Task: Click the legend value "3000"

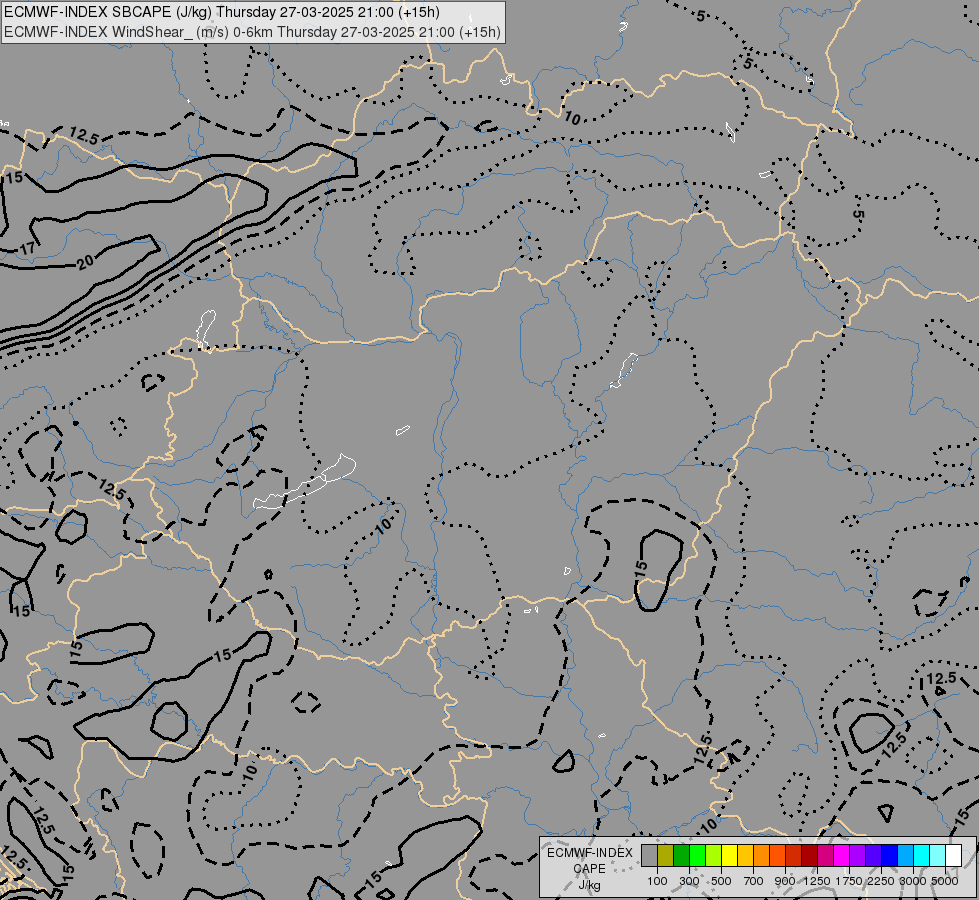Action: pos(913,881)
